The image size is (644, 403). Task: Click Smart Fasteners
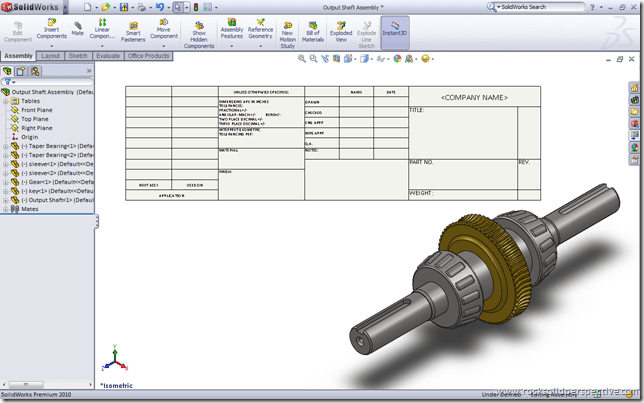[133, 32]
